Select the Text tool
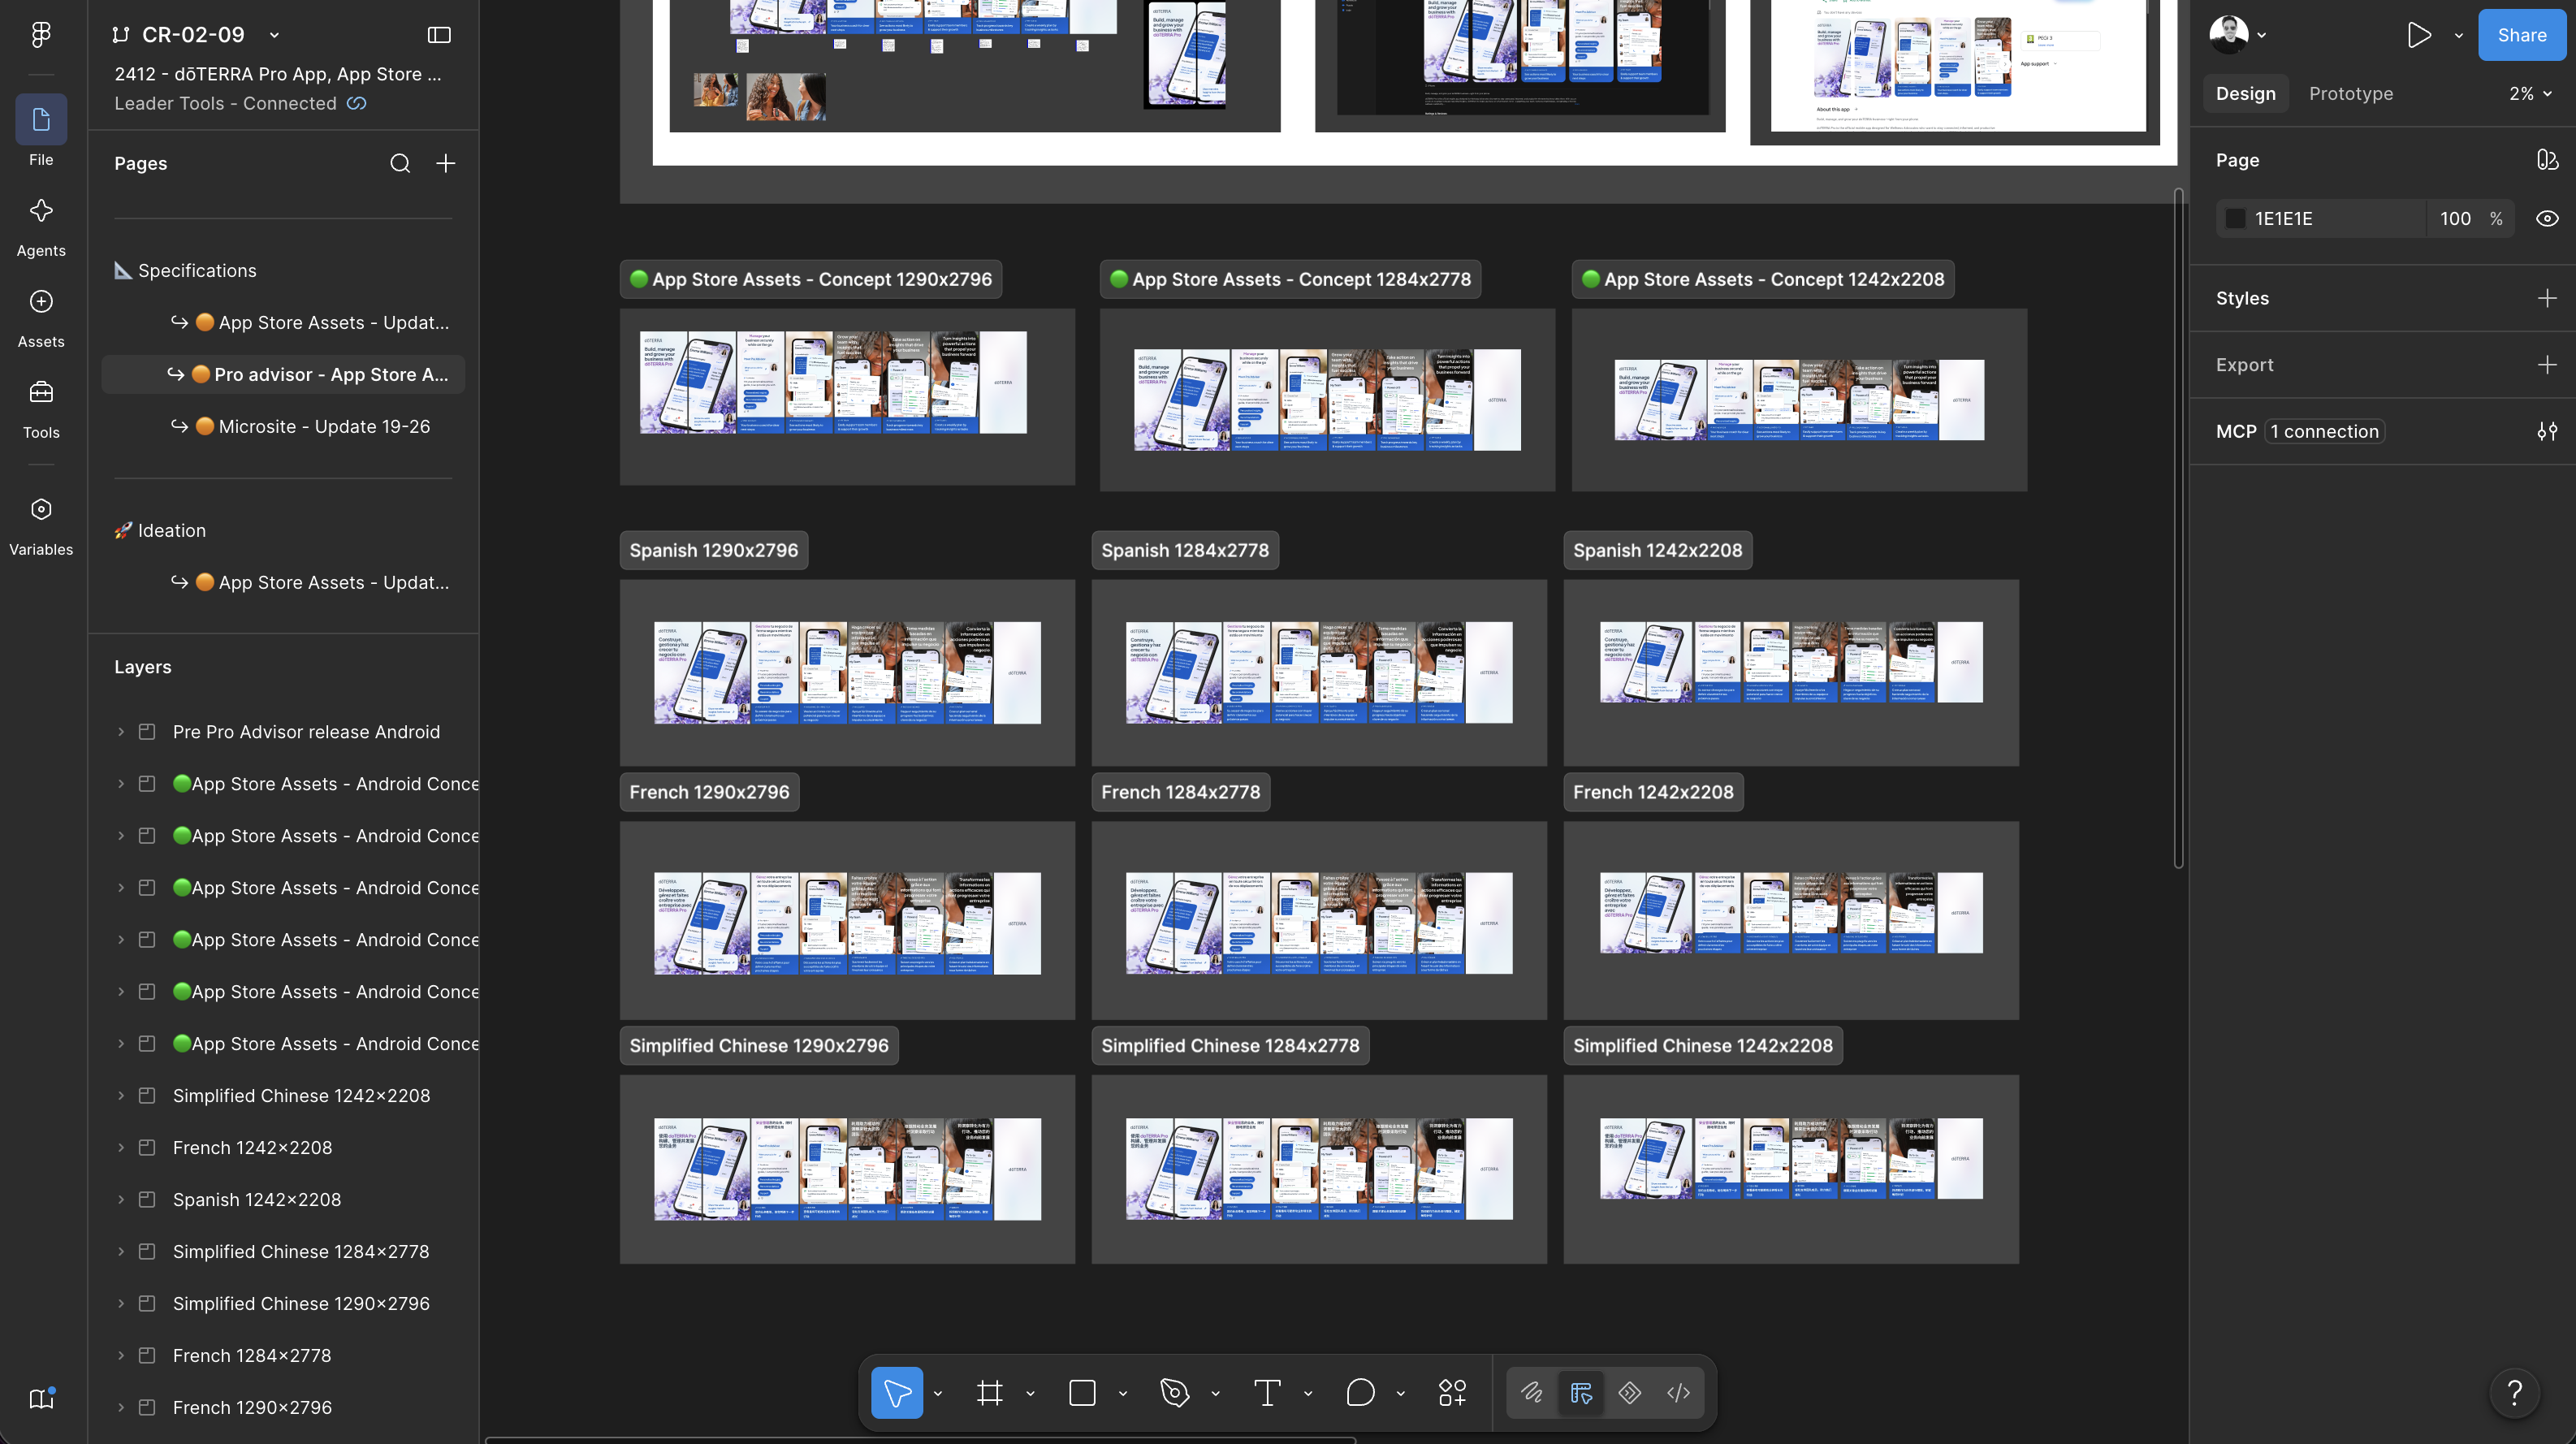Screen dimensions: 2576x1444 click(1267, 1392)
